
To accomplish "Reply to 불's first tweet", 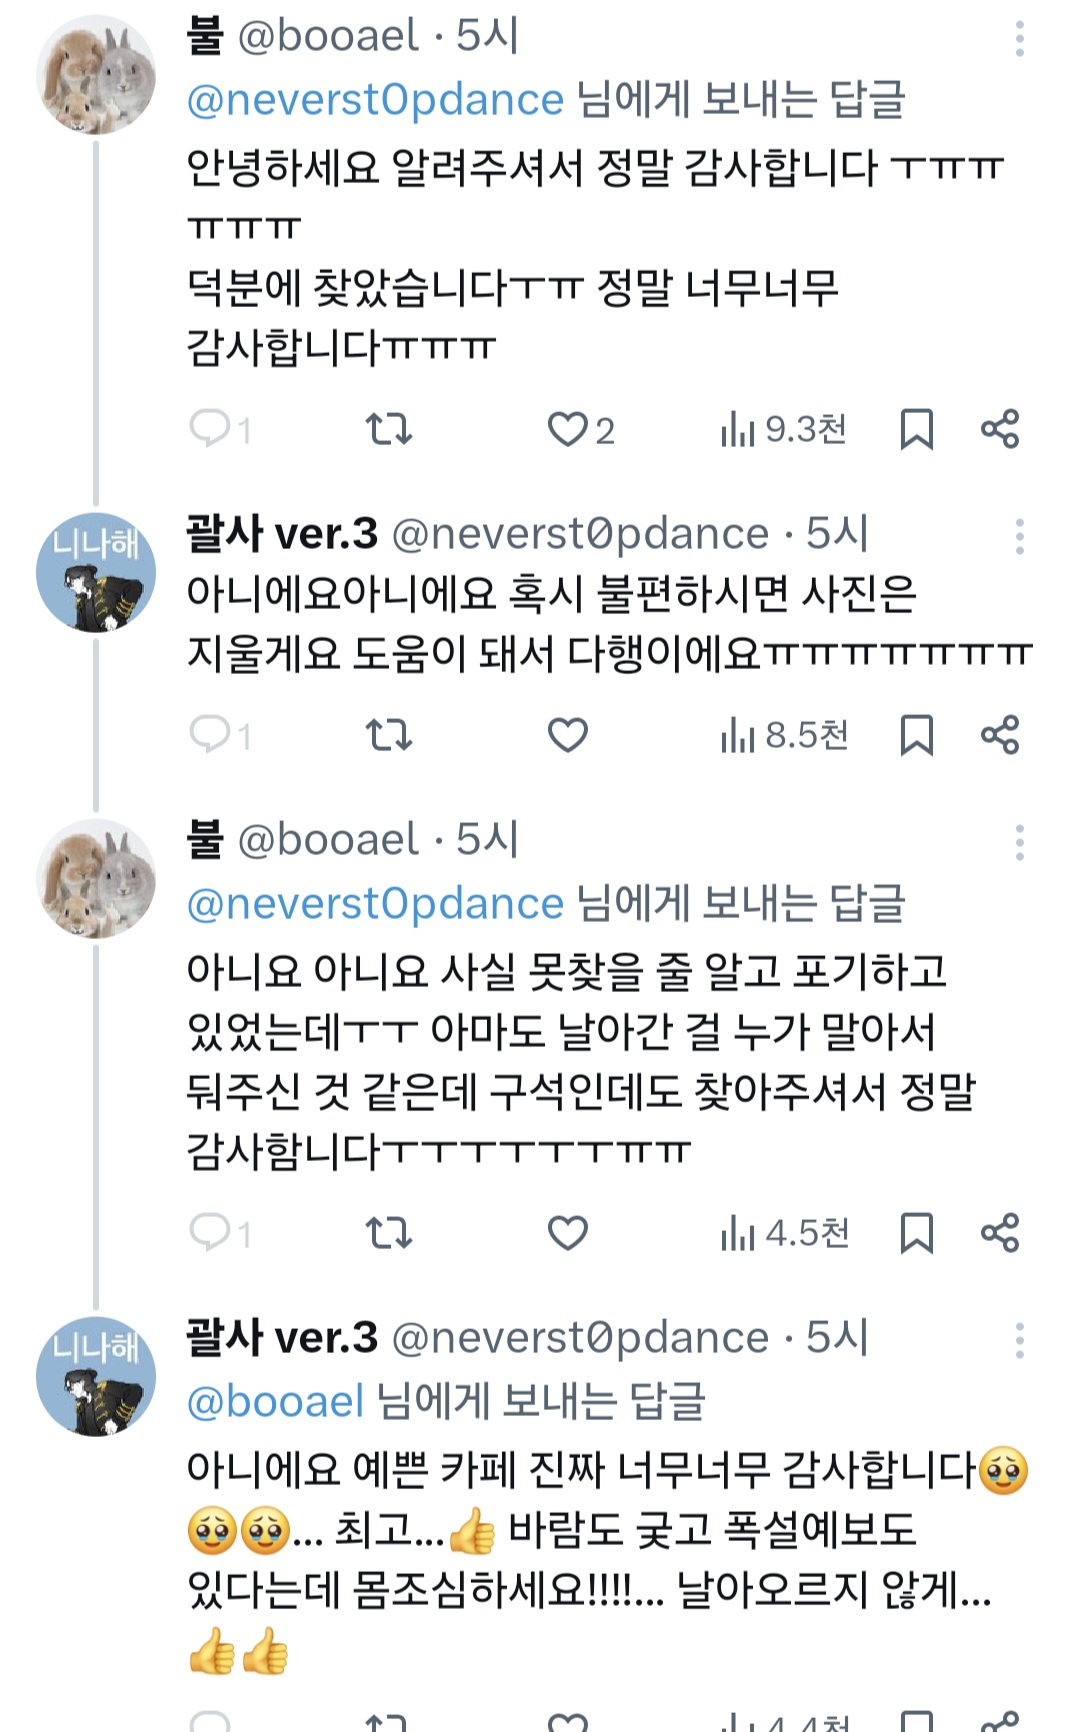I will point(211,429).
